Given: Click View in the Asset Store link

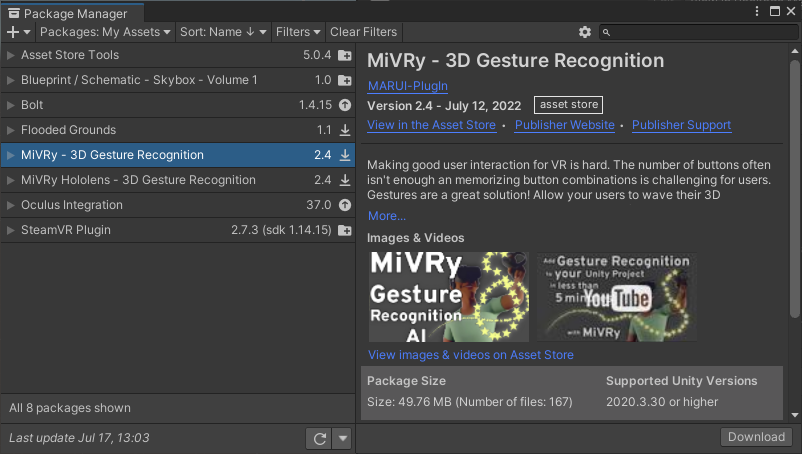Looking at the screenshot, I should click(x=431, y=125).
